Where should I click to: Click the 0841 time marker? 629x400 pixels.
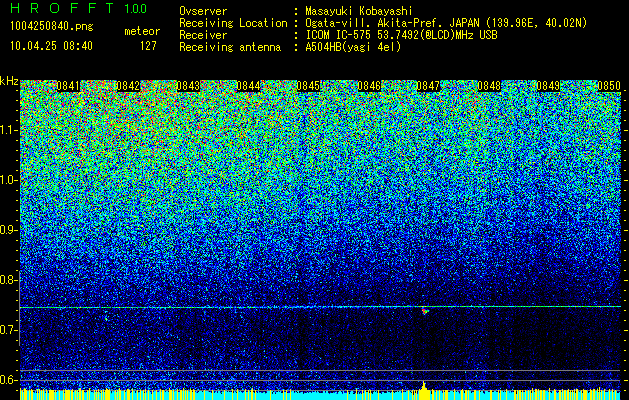click(x=68, y=86)
